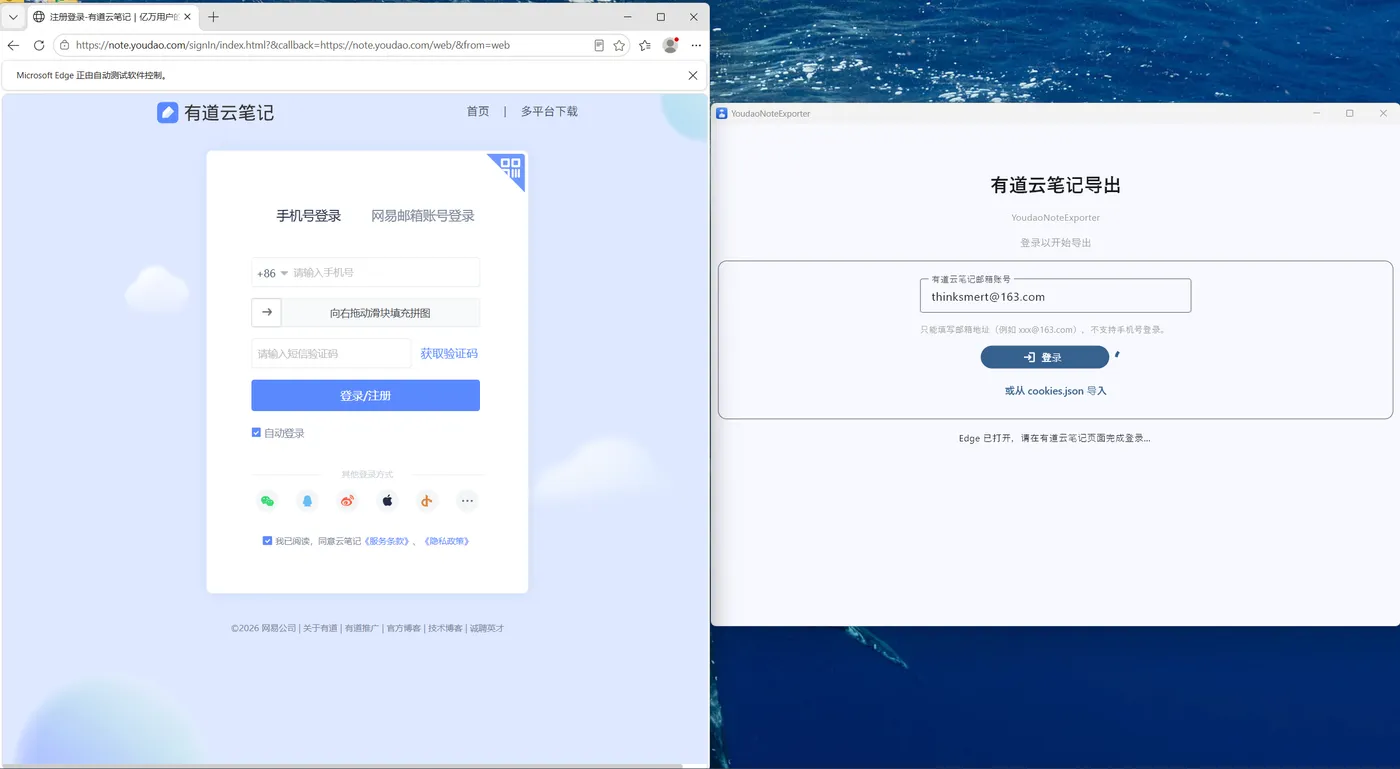Click 登录 button in YoudaoNoteExporter
Viewport: 1400px width, 769px height.
(1044, 357)
